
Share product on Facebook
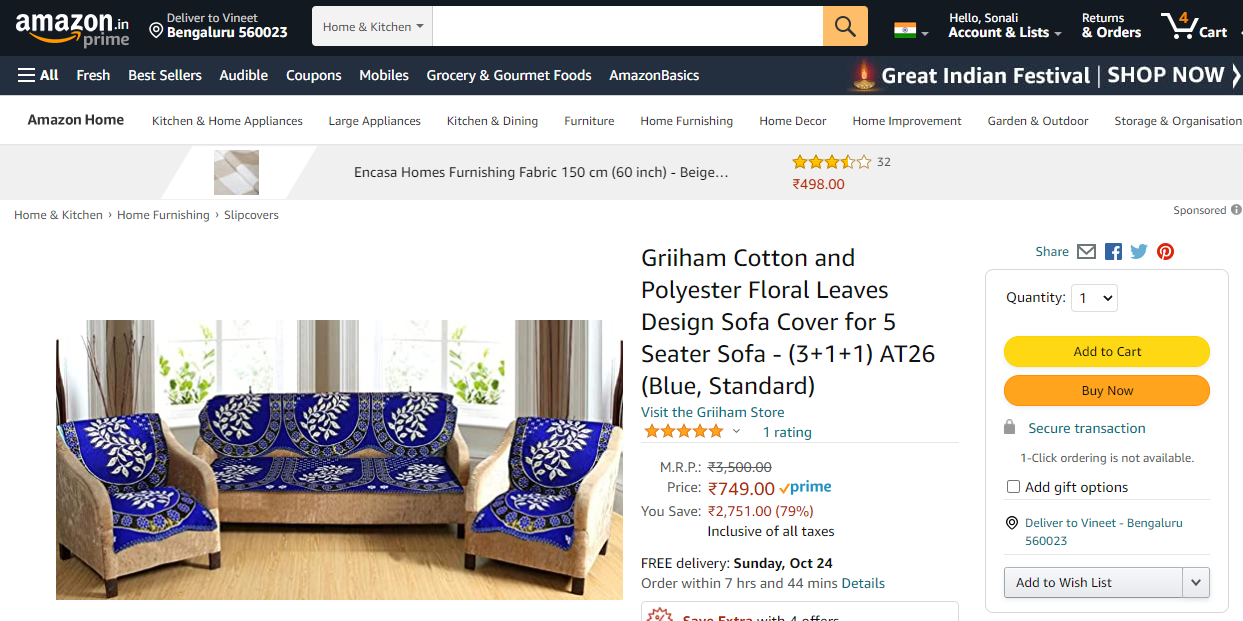[1113, 252]
